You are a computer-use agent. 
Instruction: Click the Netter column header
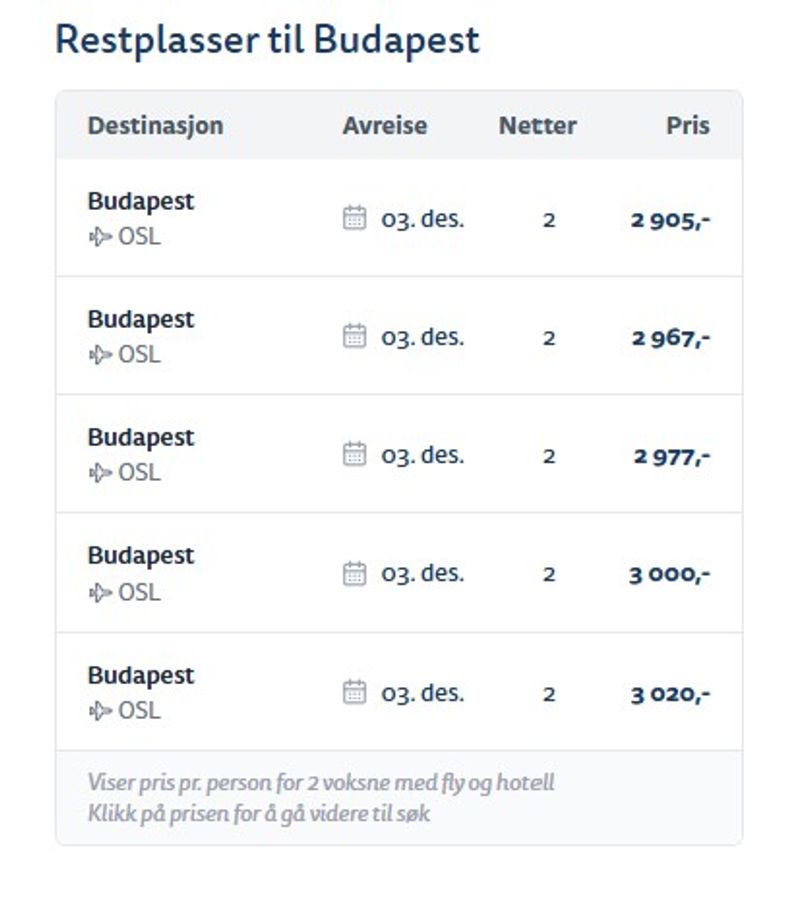[538, 125]
